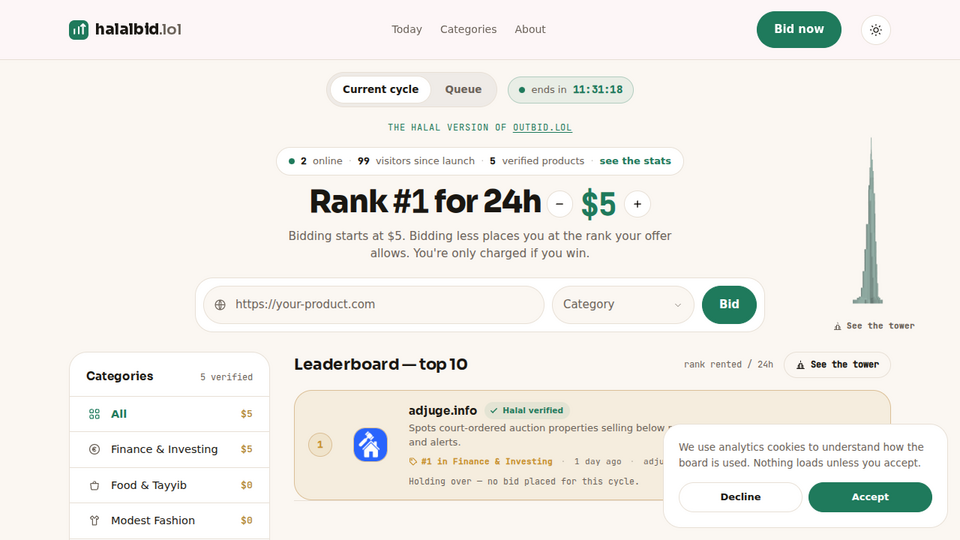Decline analytics cookies
Viewport: 960px width, 540px height.
tap(740, 497)
